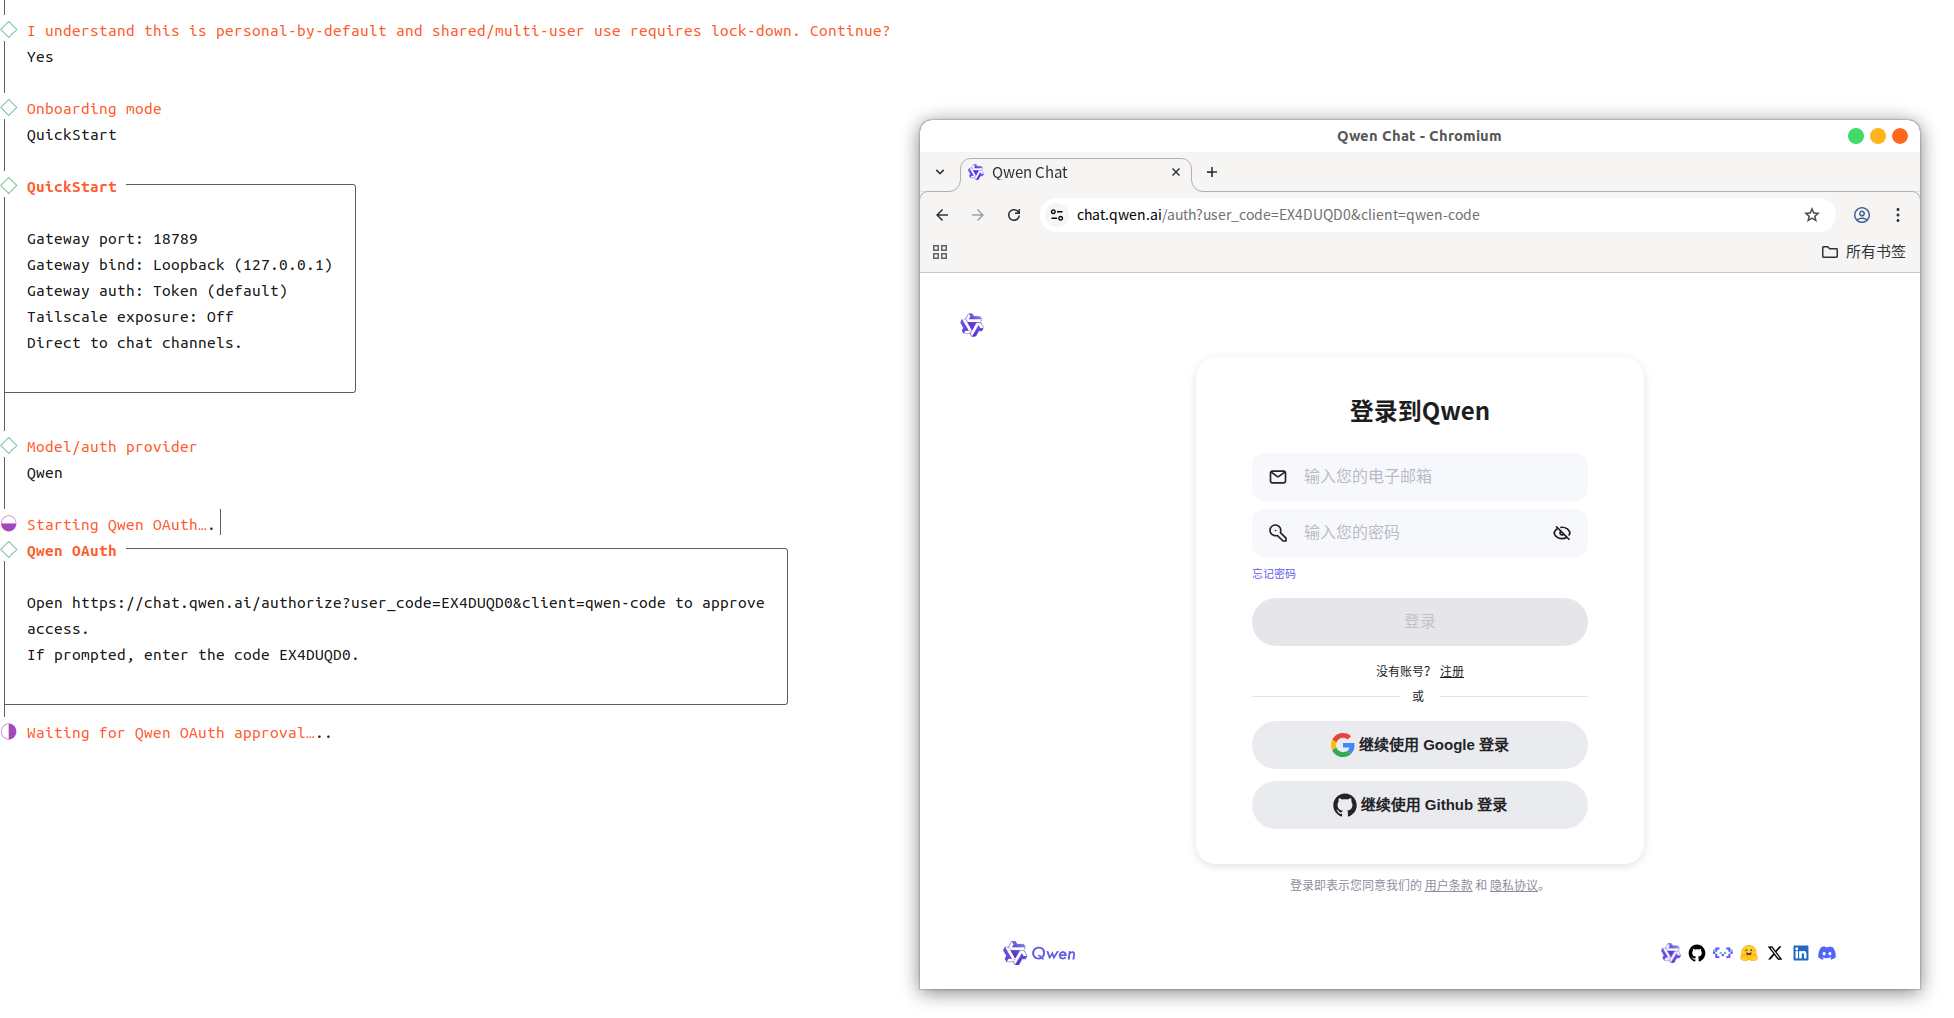Toggle password visibility eye icon
1954x1018 pixels.
(x=1561, y=533)
